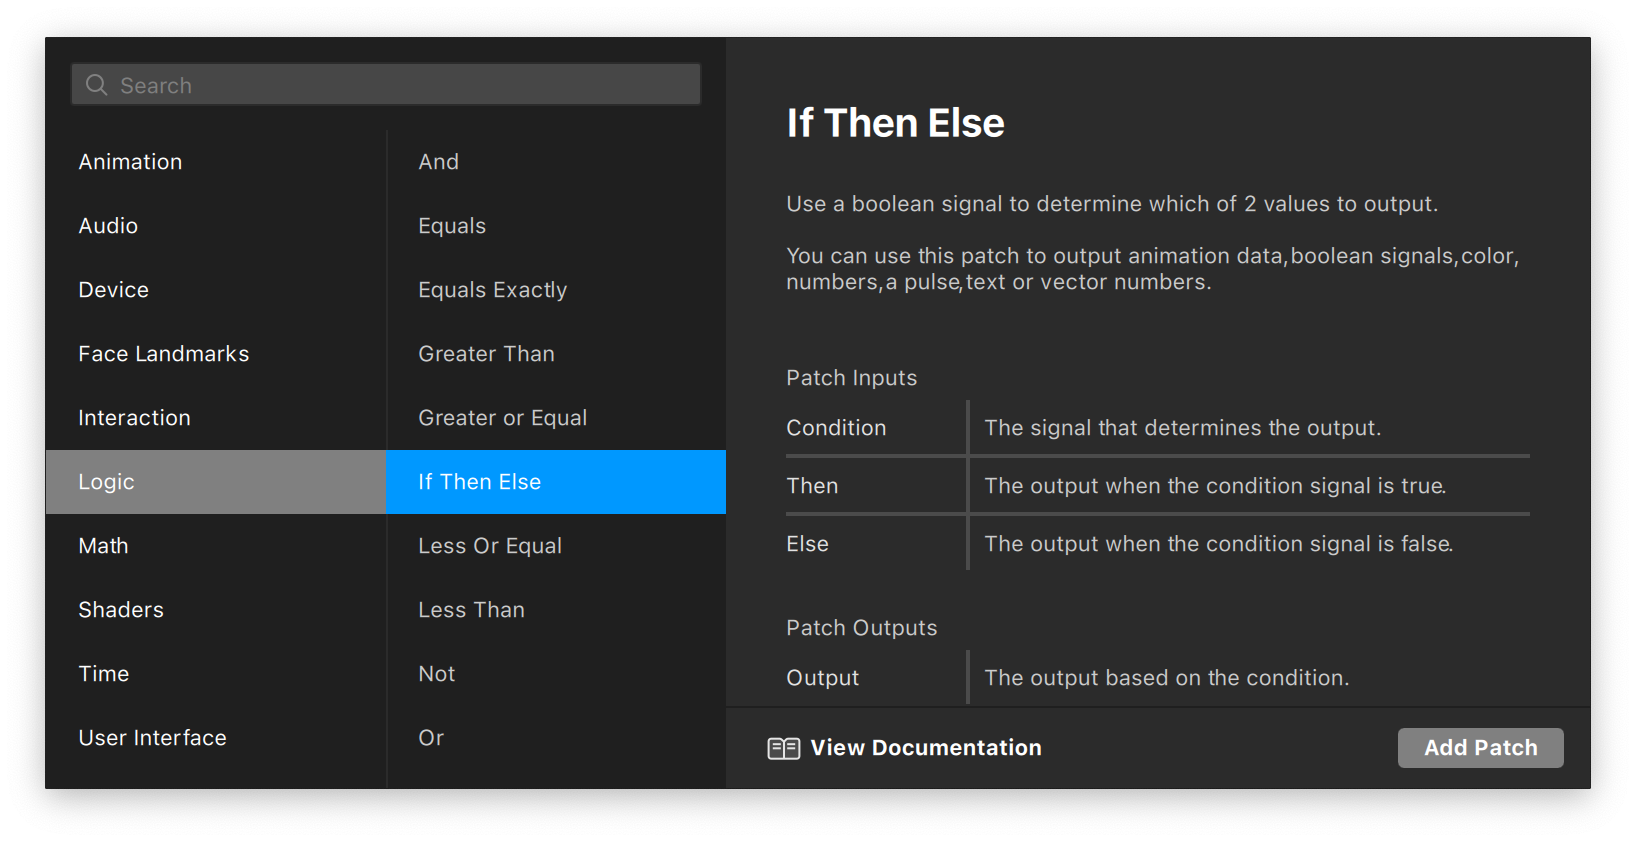Select the User Interface category
Viewport: 1636px width, 842px height.
tap(152, 738)
